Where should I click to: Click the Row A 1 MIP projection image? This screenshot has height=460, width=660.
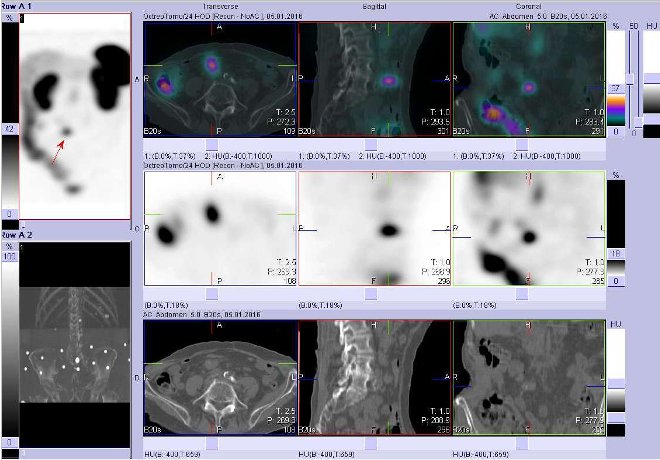pos(74,117)
